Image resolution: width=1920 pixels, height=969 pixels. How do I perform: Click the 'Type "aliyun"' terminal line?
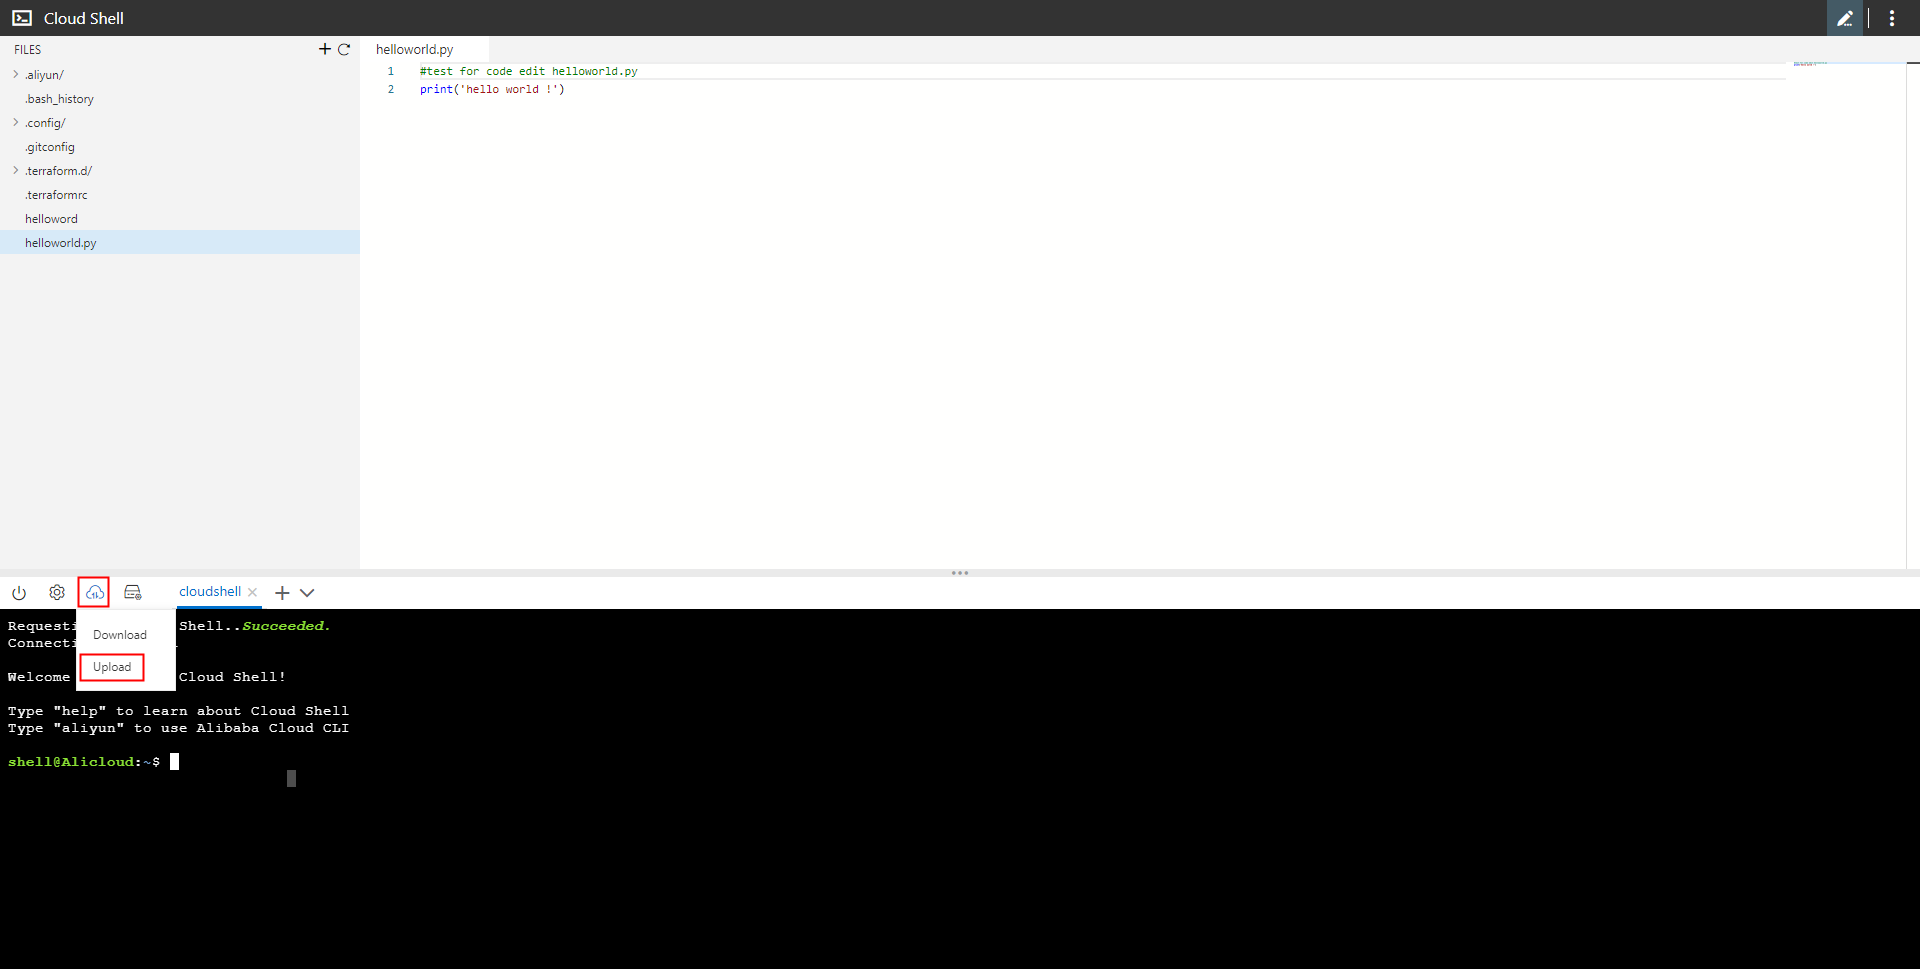pyautogui.click(x=178, y=728)
